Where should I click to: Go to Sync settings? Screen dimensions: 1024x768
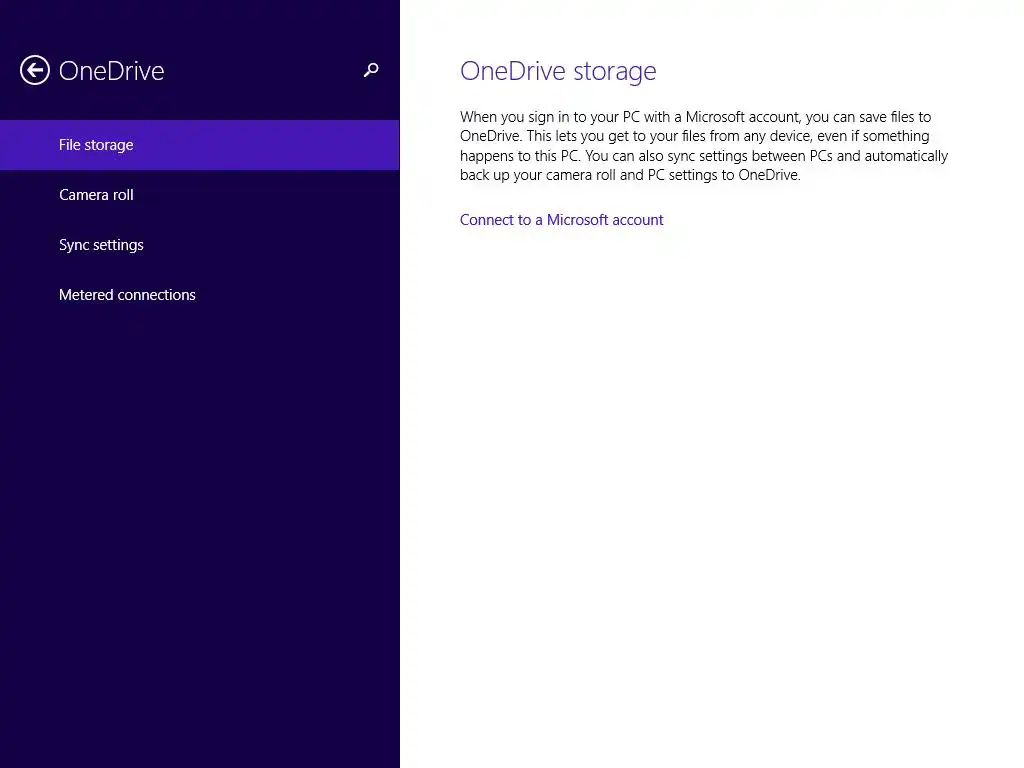(x=199, y=245)
